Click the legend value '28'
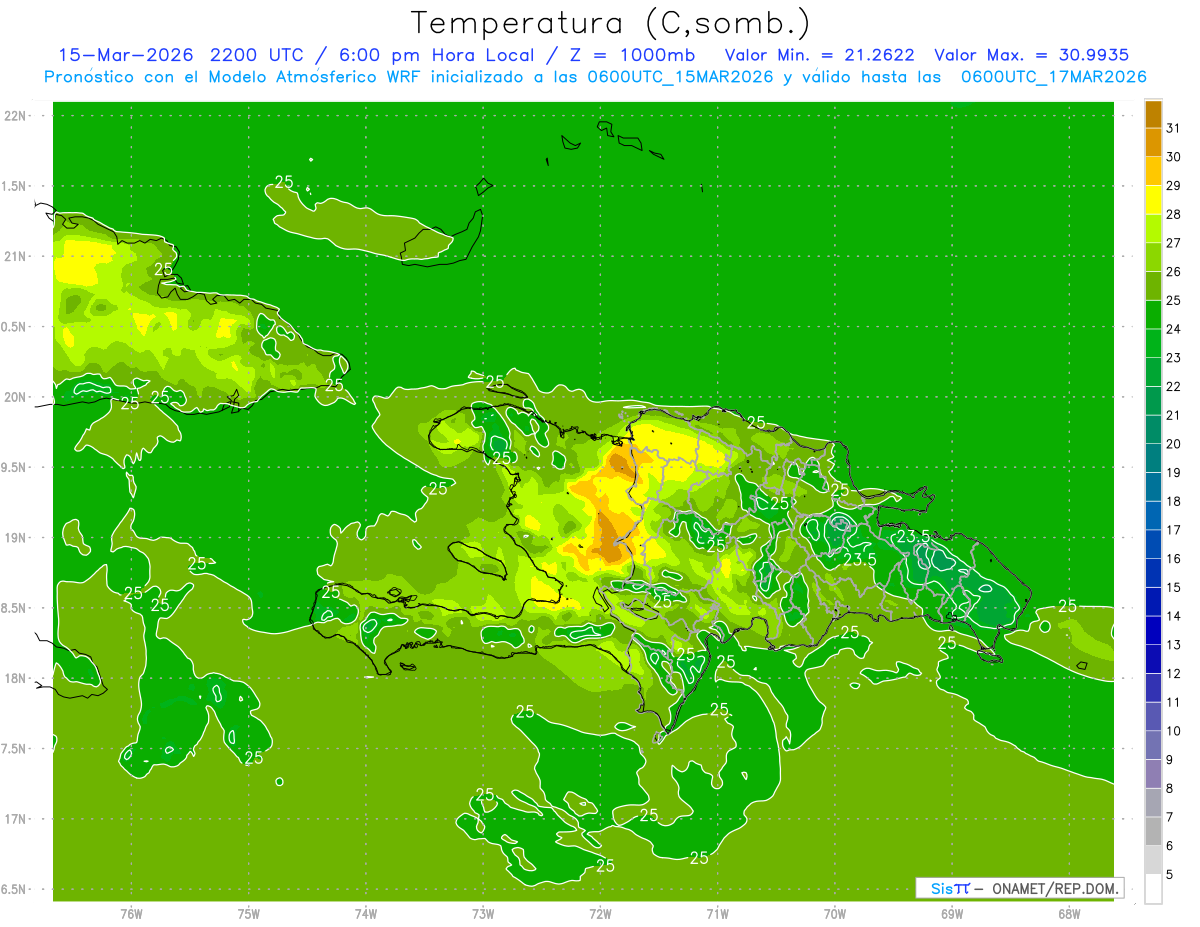This screenshot has height=927, width=1200. [x=1174, y=214]
